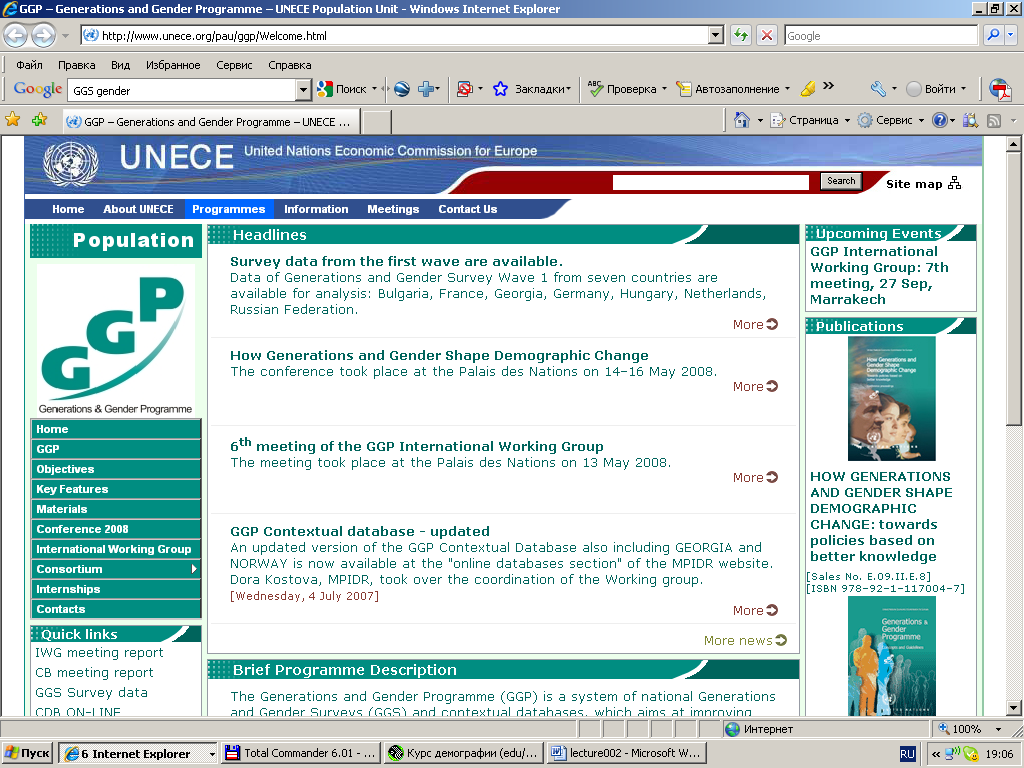The image size is (1024, 768).
Task: Expand the search provider dropdown arrow
Action: [x=1011, y=35]
